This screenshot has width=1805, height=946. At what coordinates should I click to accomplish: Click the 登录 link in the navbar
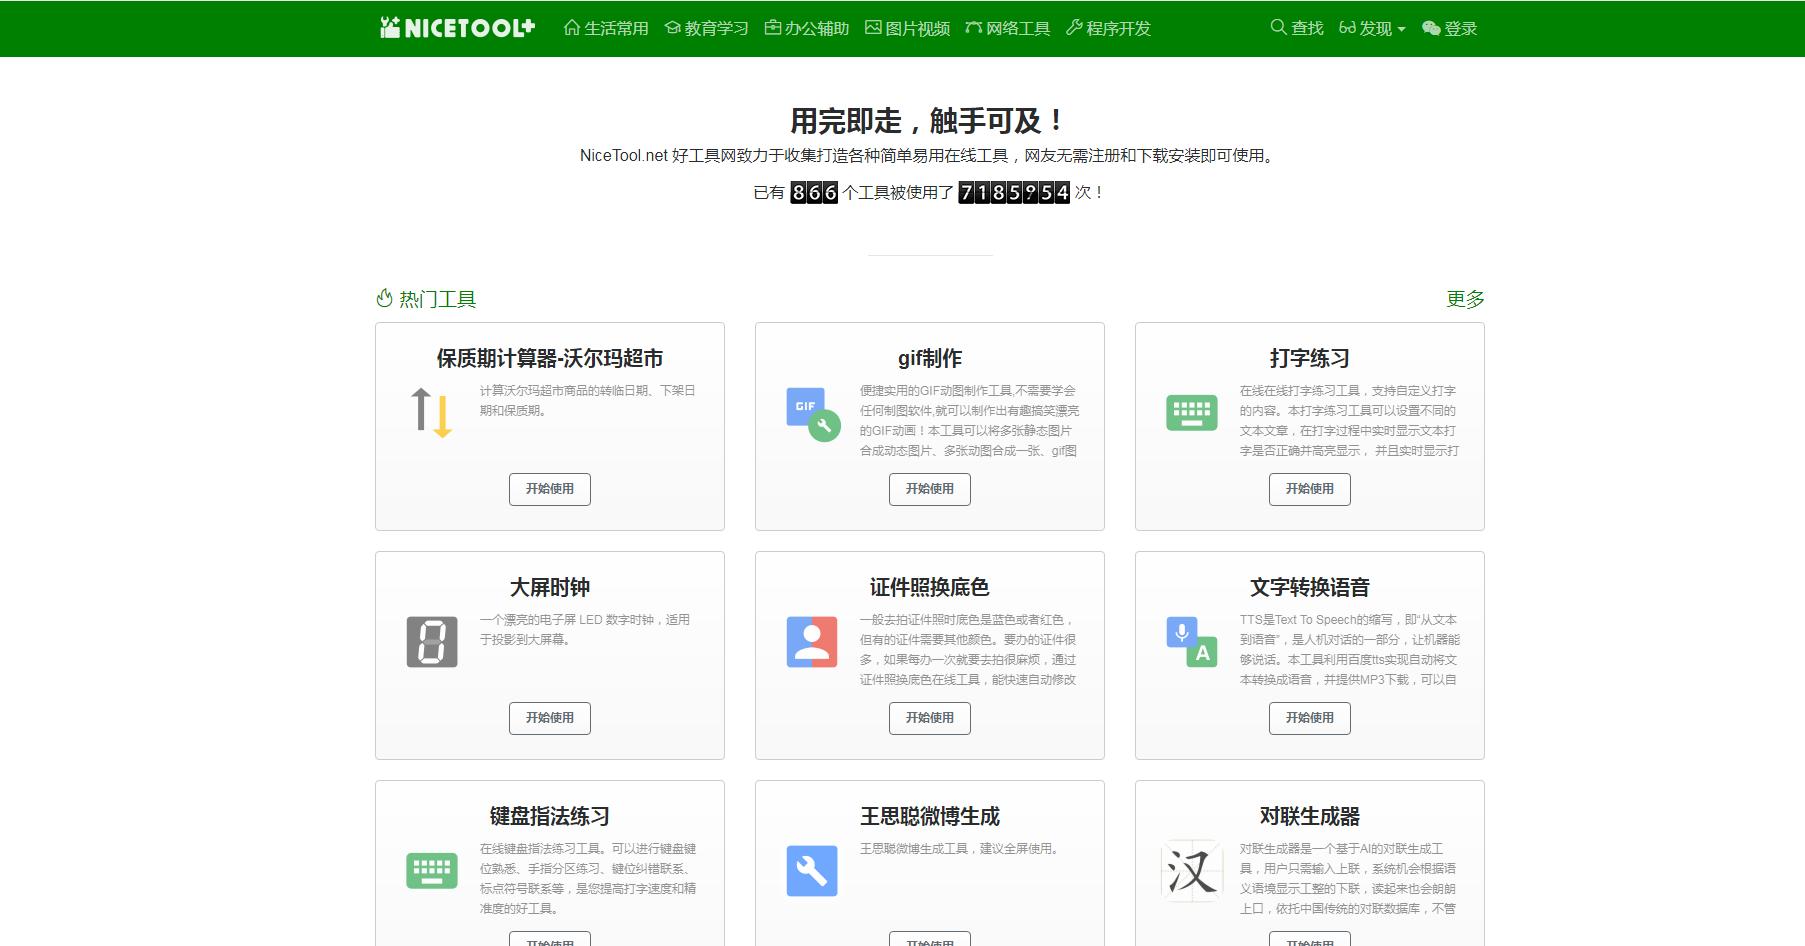click(x=1457, y=28)
